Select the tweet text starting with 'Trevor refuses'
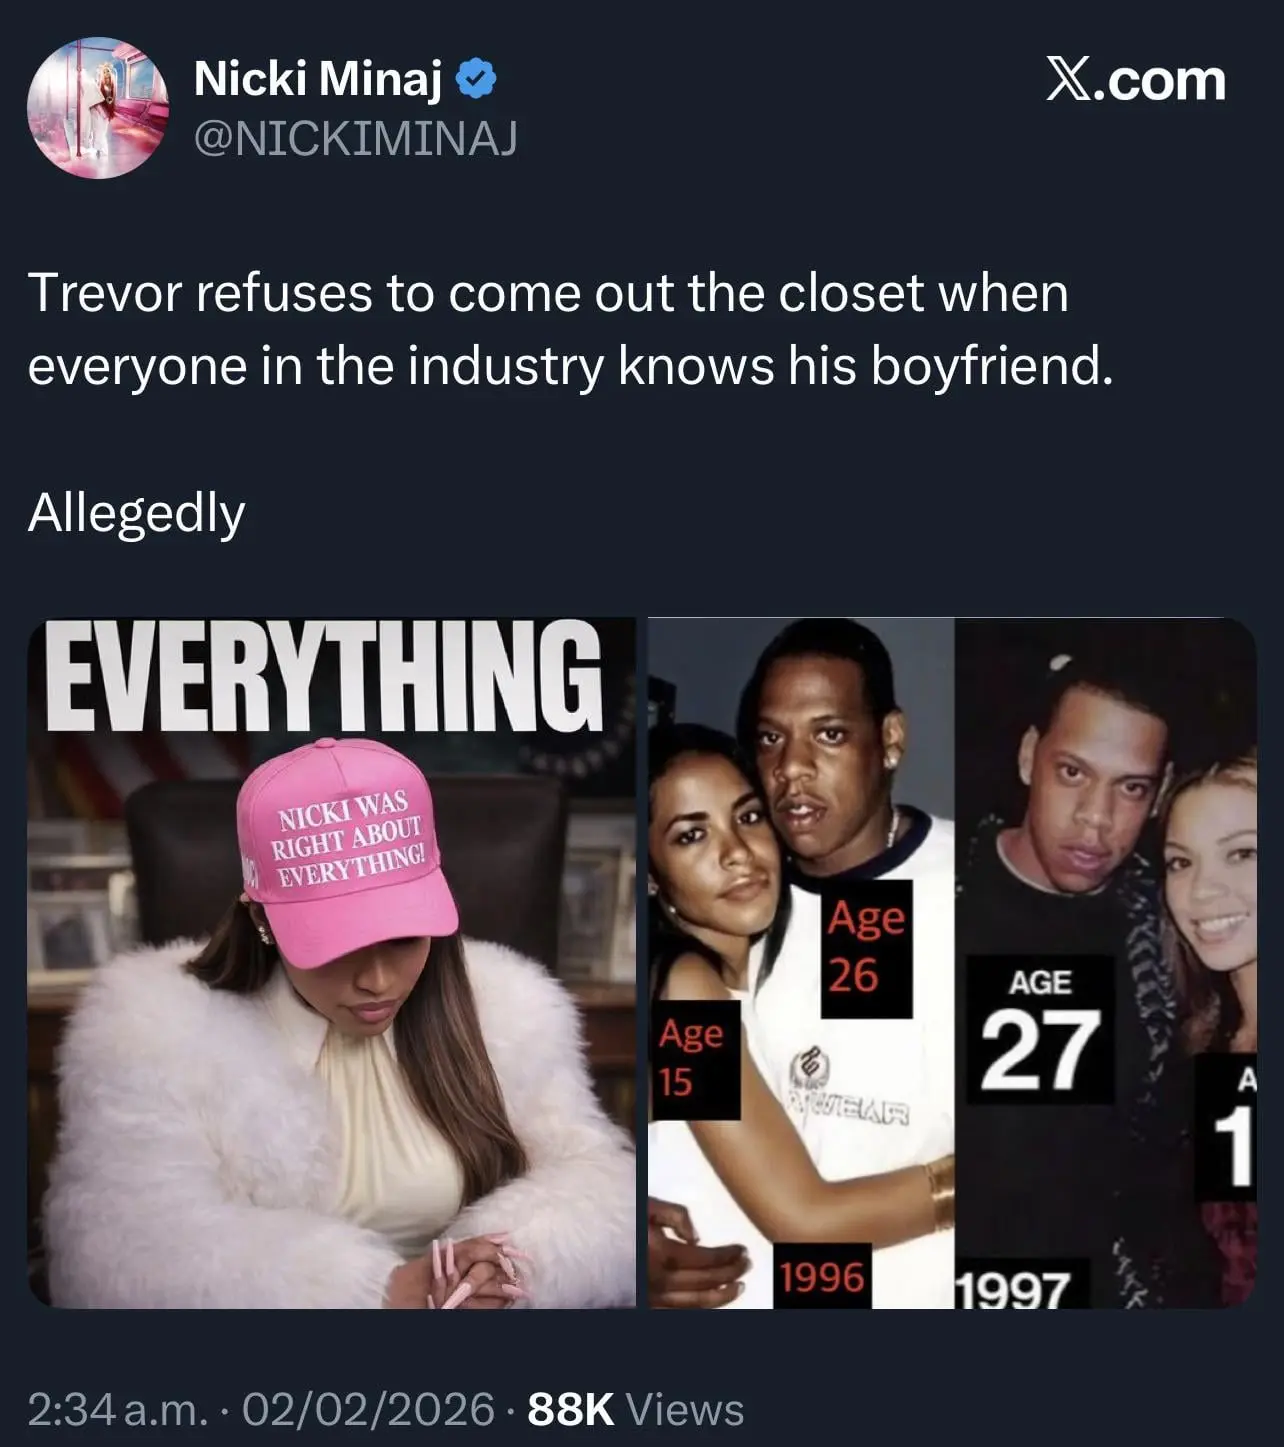This screenshot has width=1284, height=1447. [570, 329]
